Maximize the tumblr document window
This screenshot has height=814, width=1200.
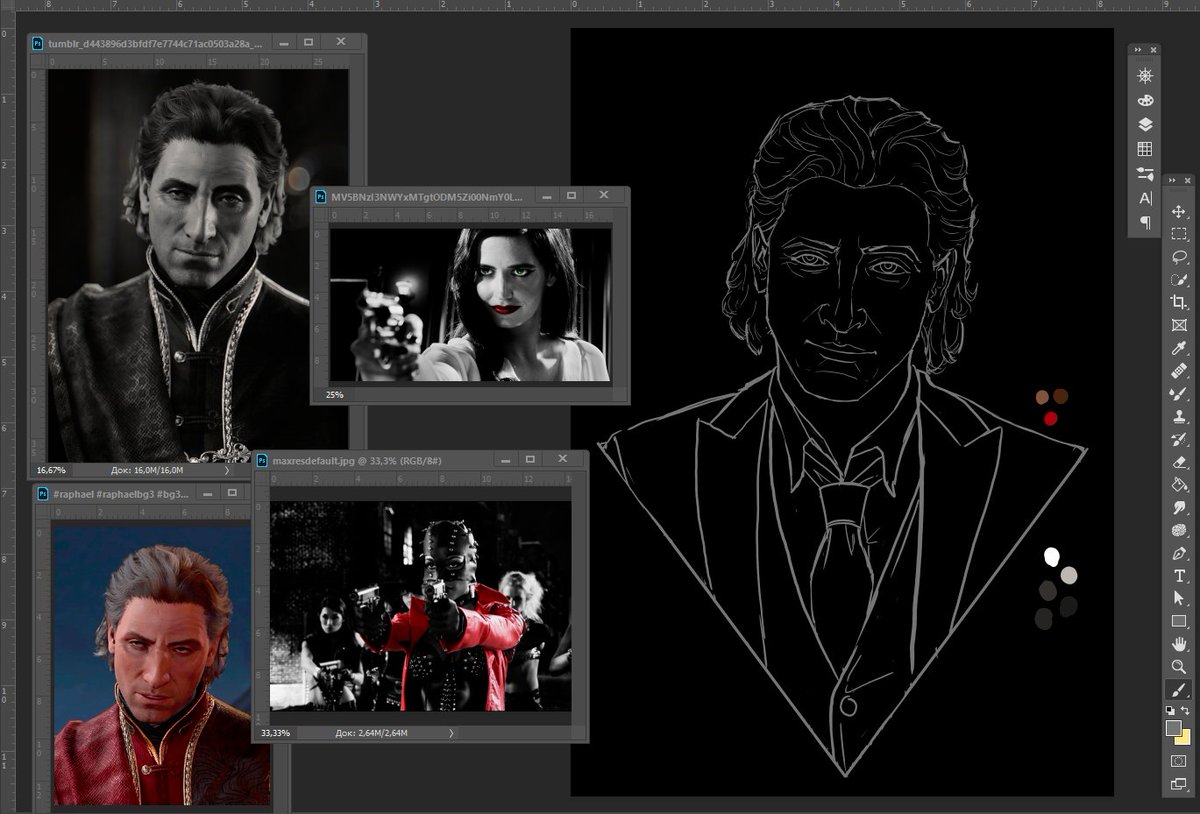[309, 42]
